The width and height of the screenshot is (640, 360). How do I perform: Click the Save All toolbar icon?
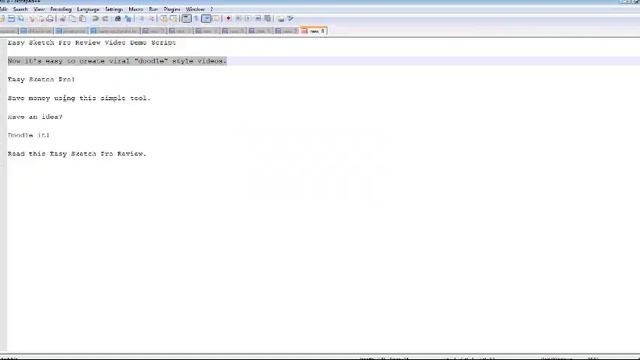tap(21, 19)
